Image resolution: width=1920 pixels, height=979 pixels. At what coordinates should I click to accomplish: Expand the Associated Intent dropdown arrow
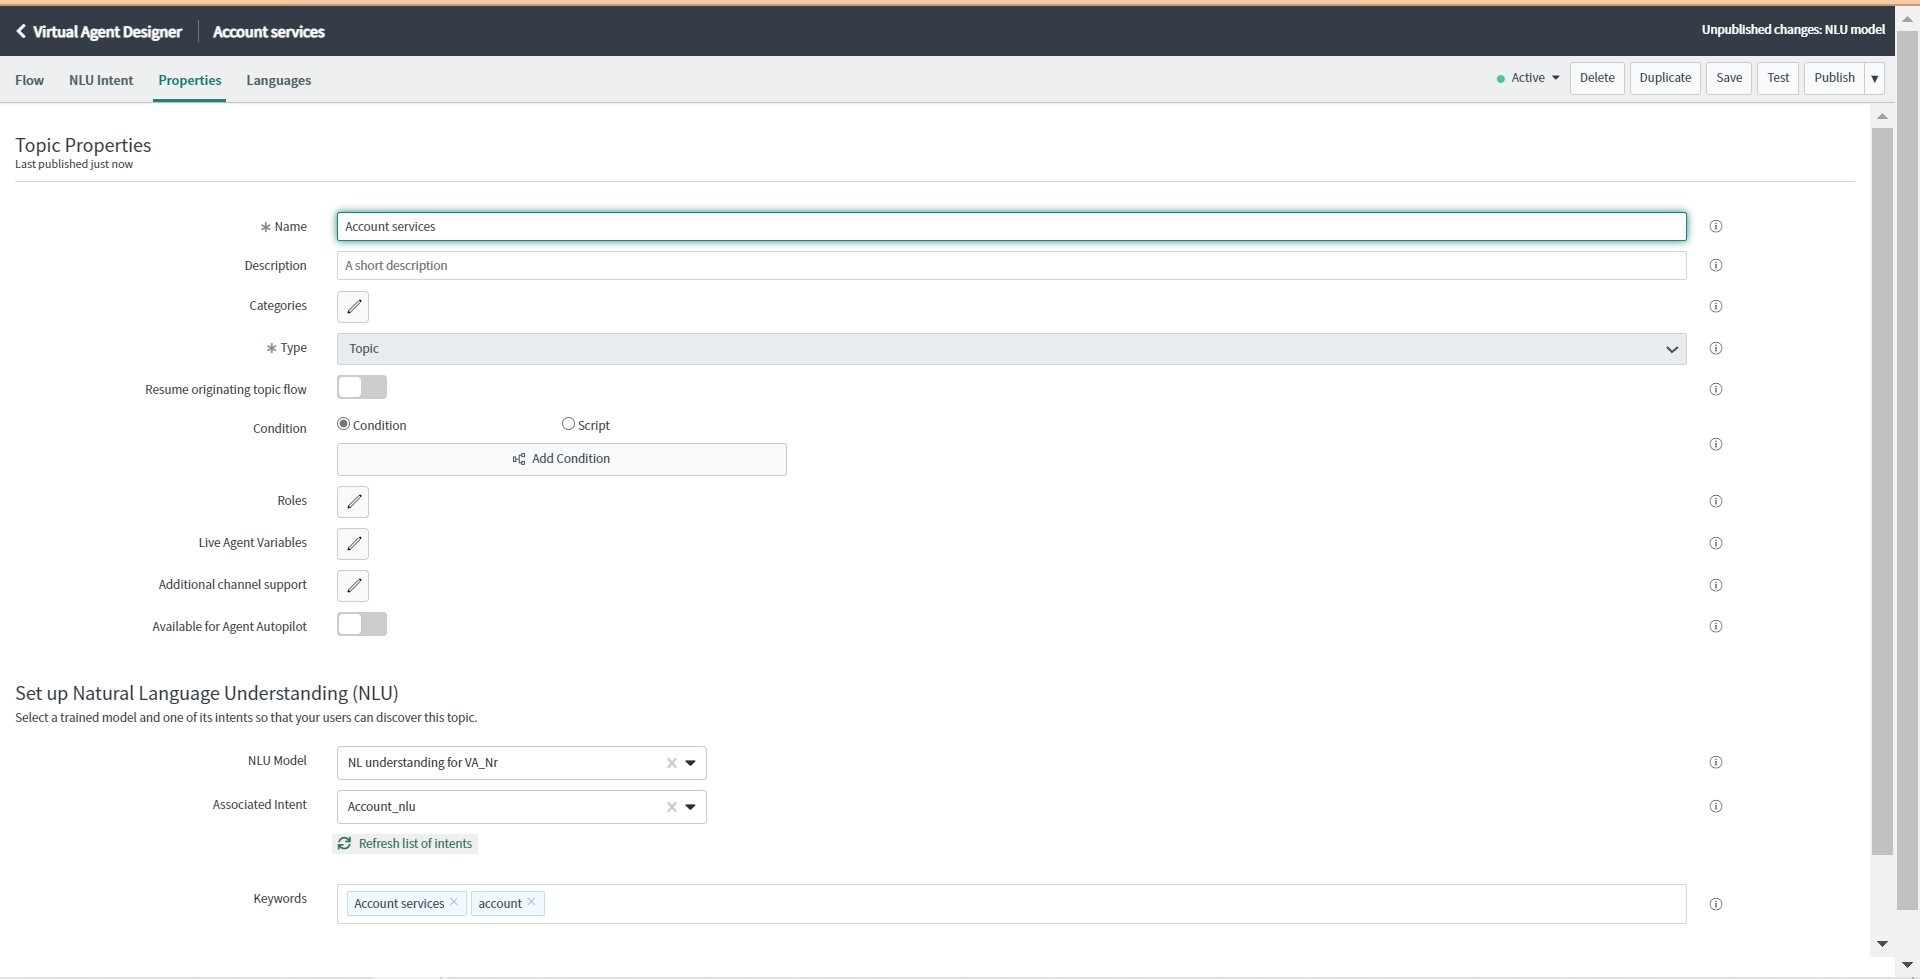pos(690,807)
